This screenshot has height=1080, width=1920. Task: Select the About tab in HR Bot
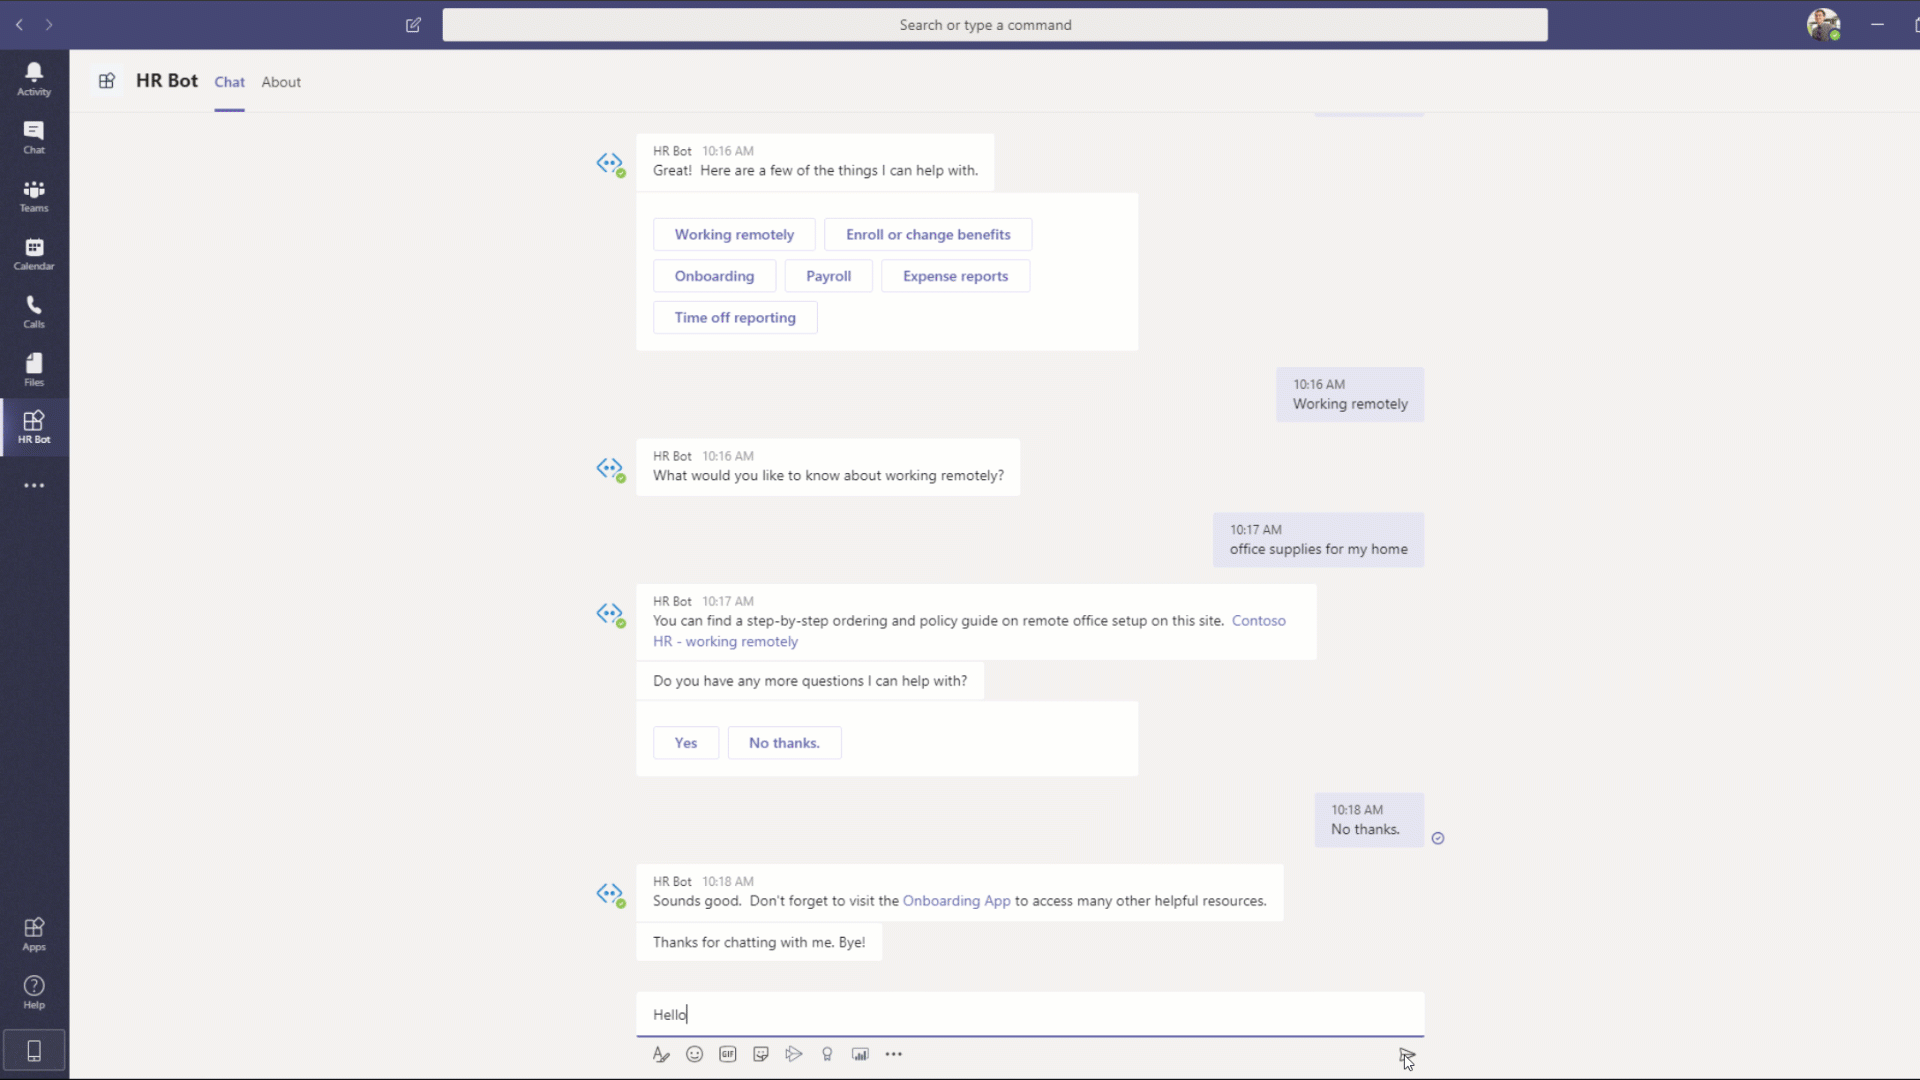coord(281,82)
